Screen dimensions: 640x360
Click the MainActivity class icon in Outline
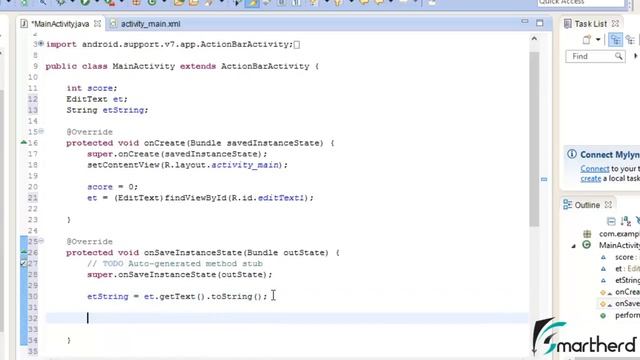point(587,245)
